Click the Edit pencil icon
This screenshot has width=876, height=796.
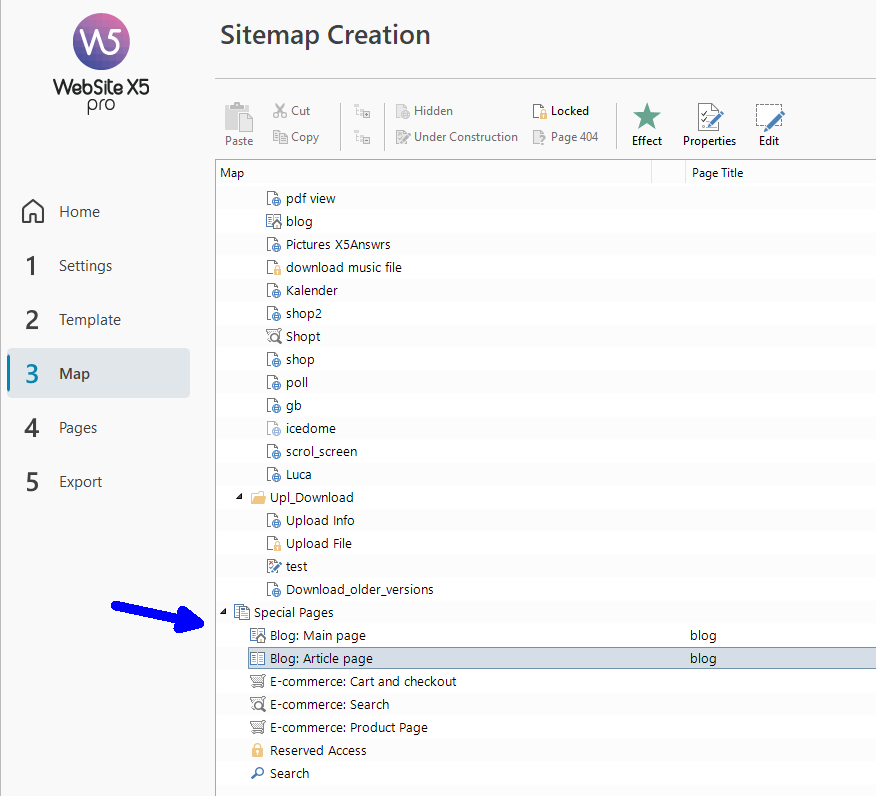click(x=768, y=117)
